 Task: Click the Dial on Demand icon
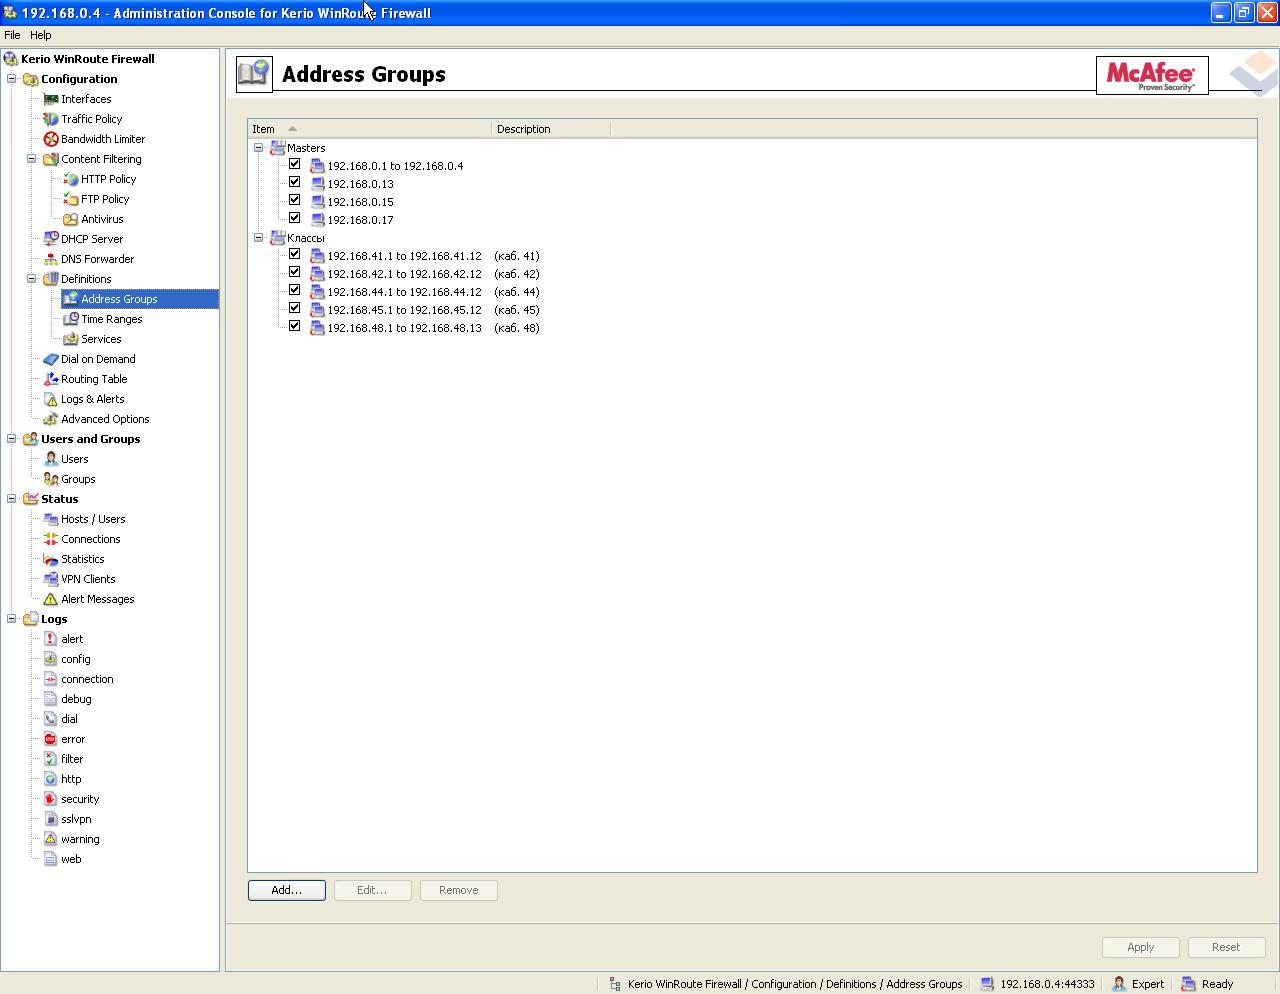(x=50, y=359)
